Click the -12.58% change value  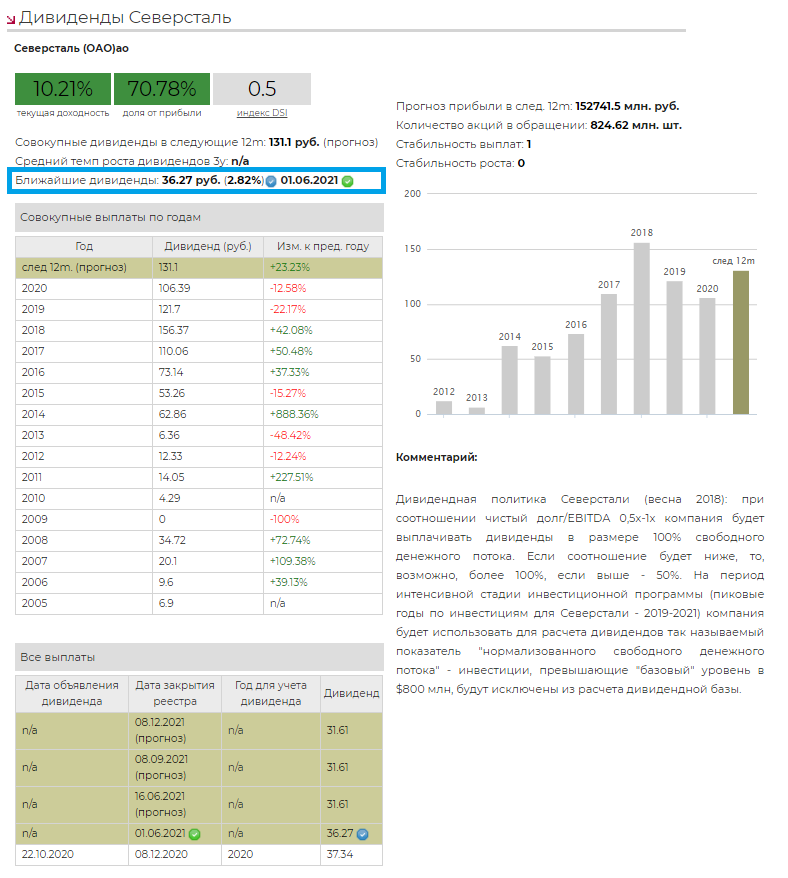(288, 288)
